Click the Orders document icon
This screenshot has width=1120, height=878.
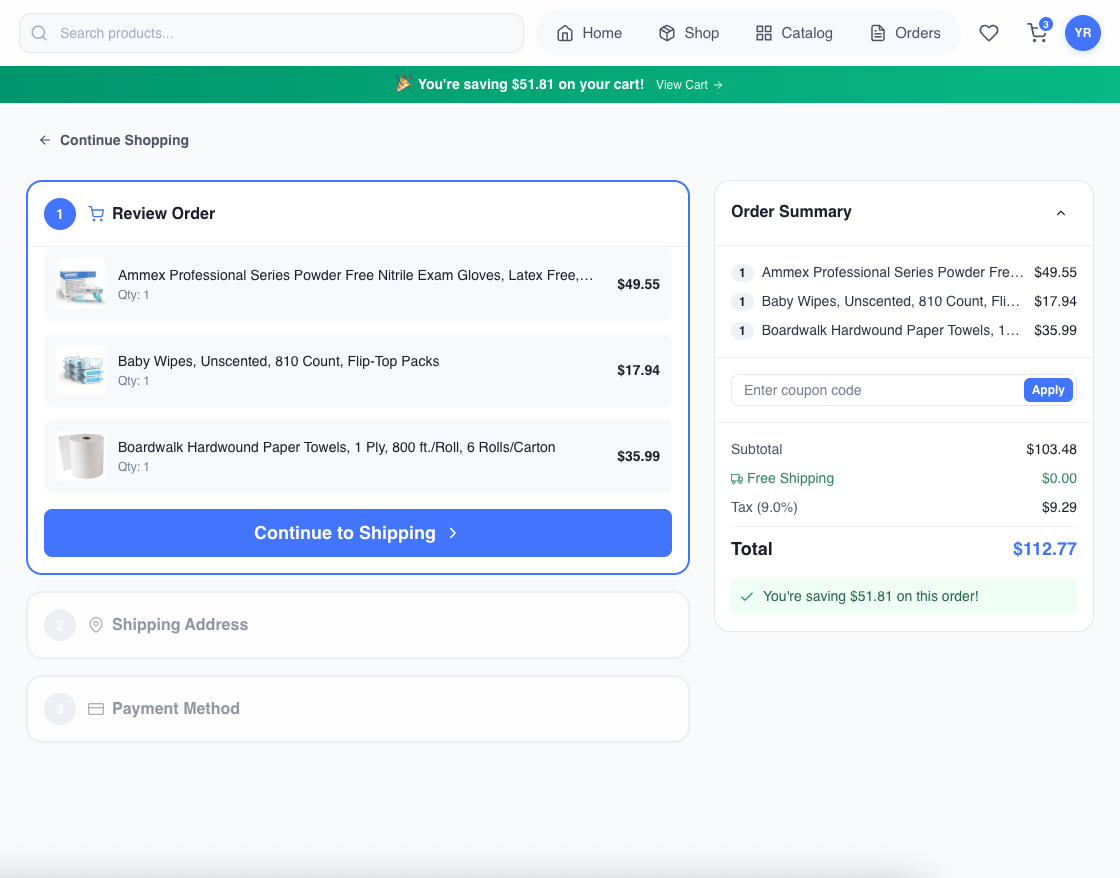(x=875, y=32)
